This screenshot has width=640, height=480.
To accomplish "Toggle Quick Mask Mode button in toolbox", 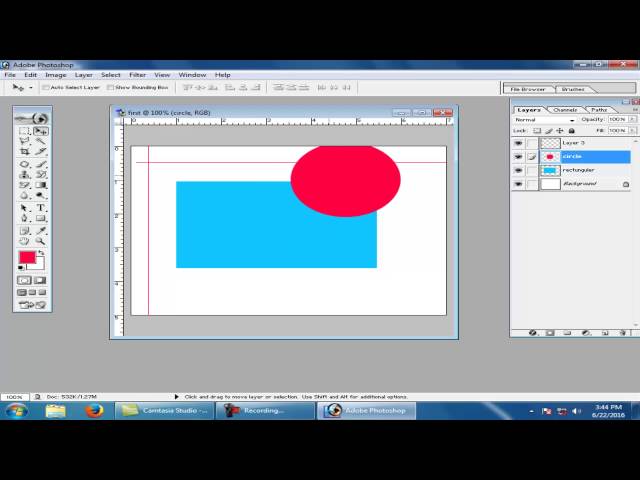I will pos(40,280).
